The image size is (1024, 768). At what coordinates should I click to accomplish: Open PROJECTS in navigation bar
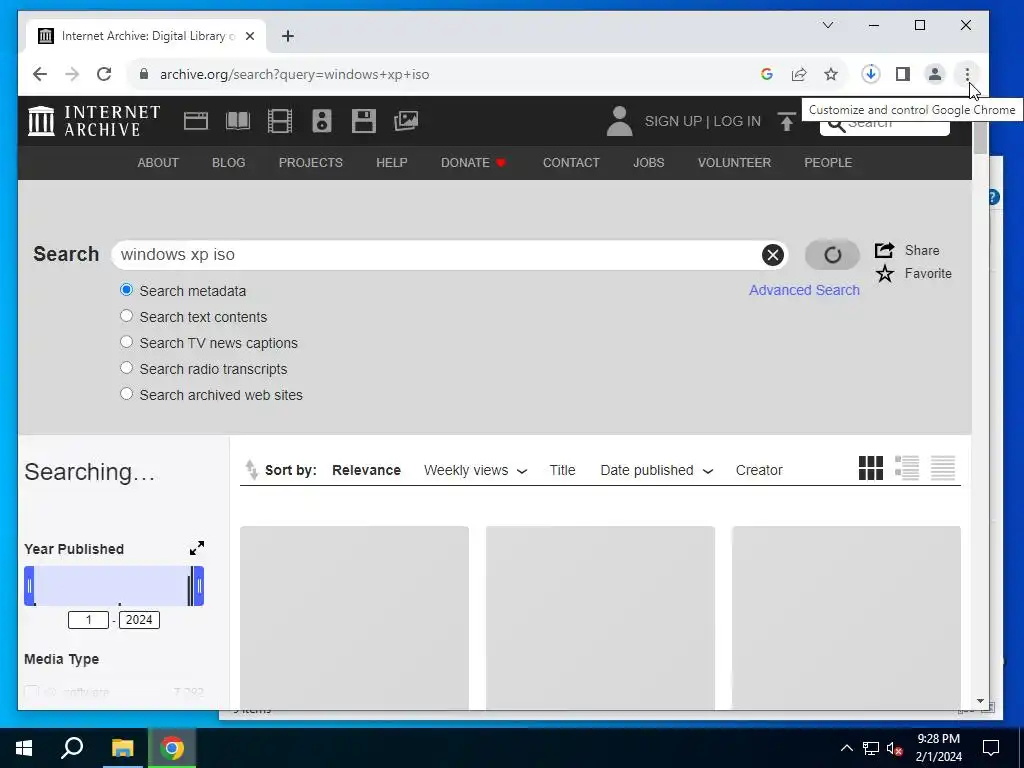(x=310, y=163)
